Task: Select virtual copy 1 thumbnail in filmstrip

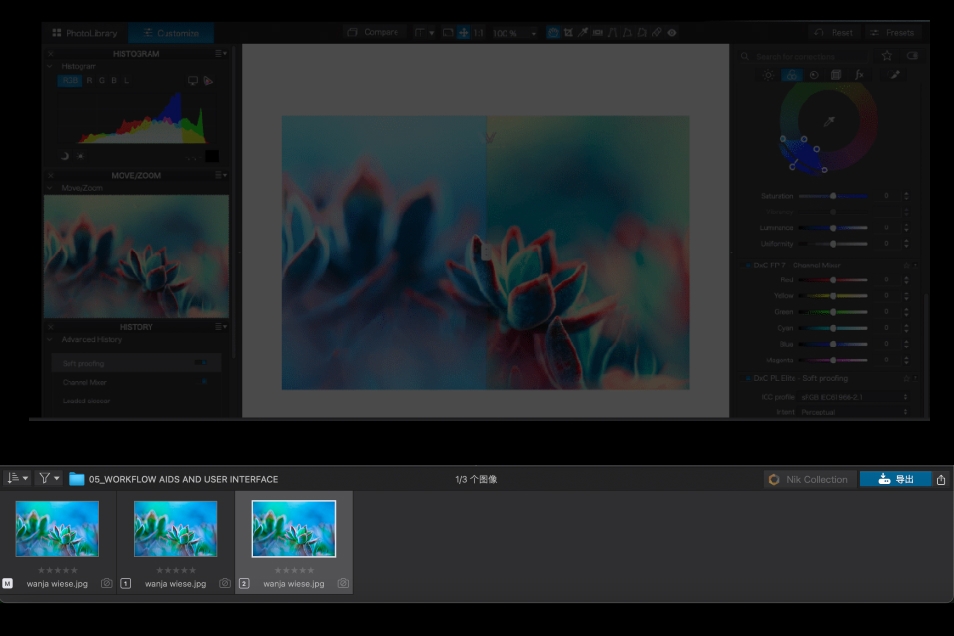Action: click(x=175, y=529)
